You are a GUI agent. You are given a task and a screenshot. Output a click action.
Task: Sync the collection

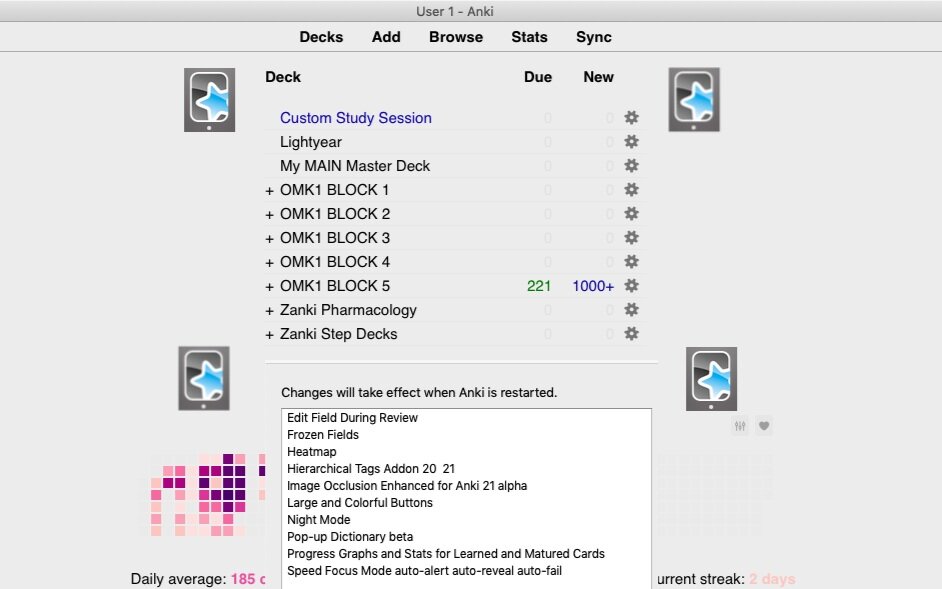click(594, 37)
